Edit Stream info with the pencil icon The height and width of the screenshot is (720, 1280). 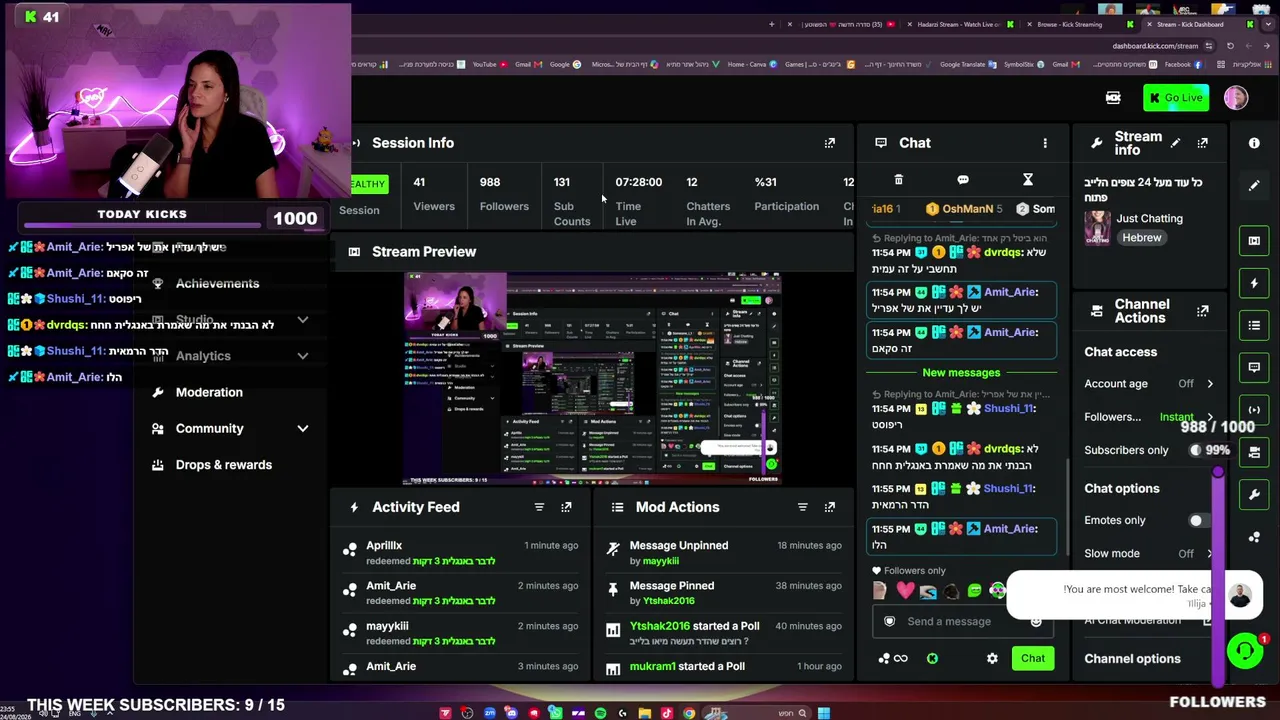[1175, 143]
